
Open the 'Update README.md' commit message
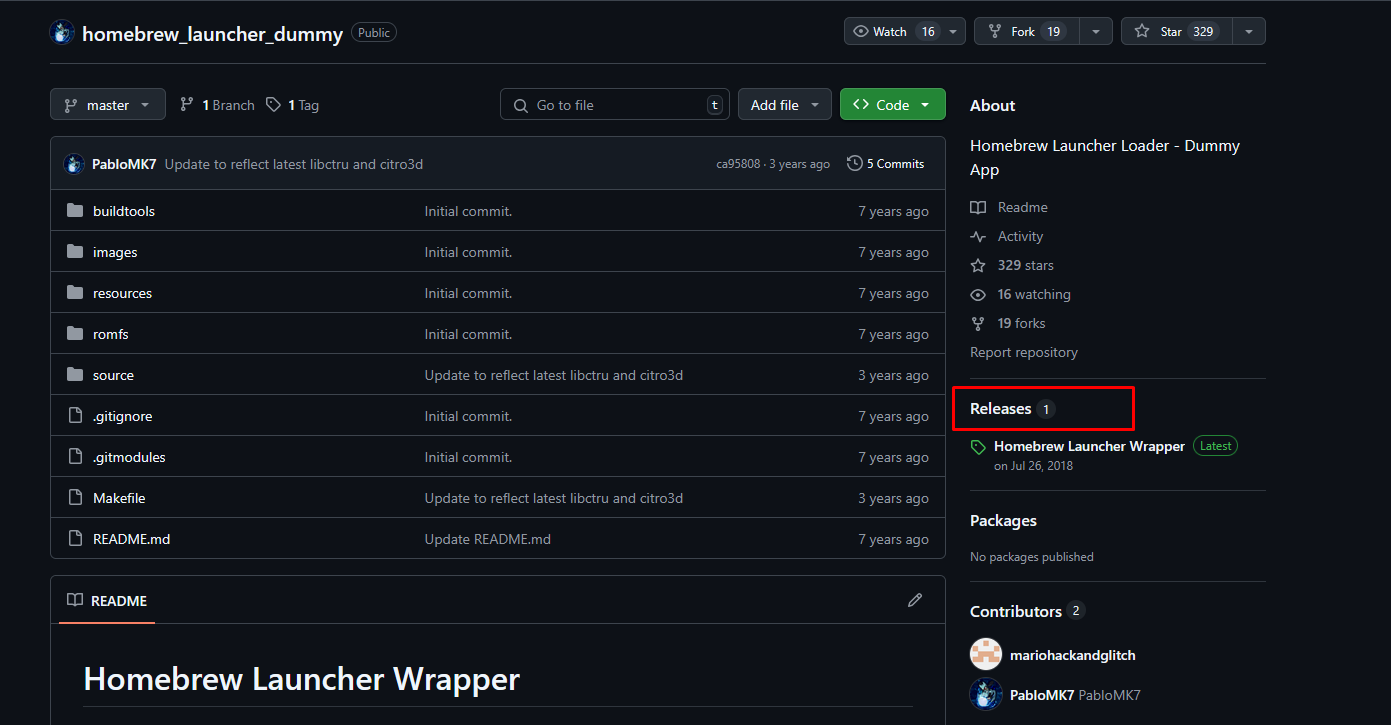click(x=488, y=539)
